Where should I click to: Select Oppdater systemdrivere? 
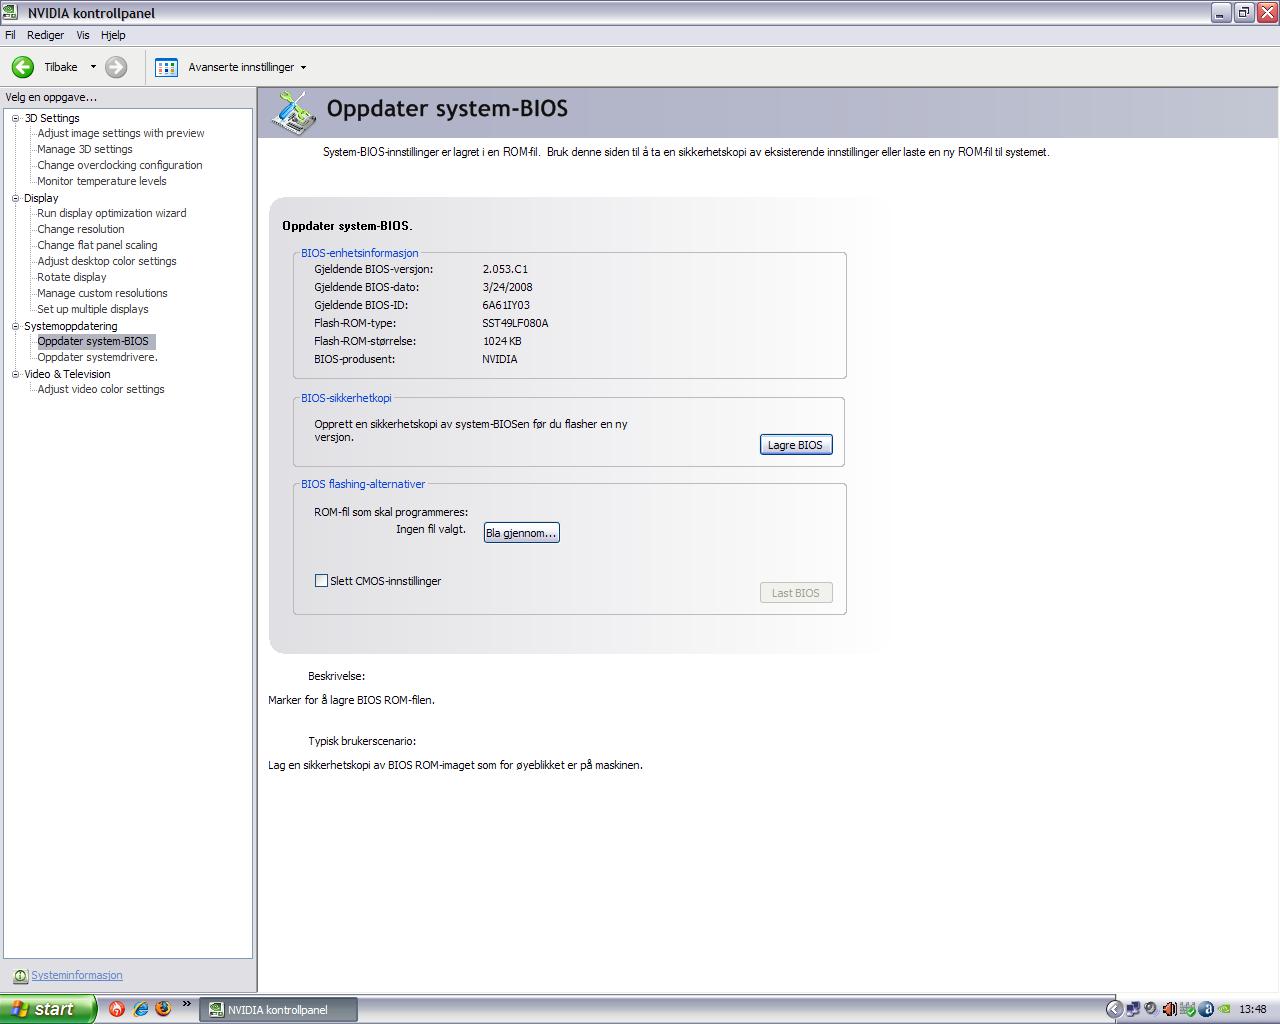coord(97,357)
